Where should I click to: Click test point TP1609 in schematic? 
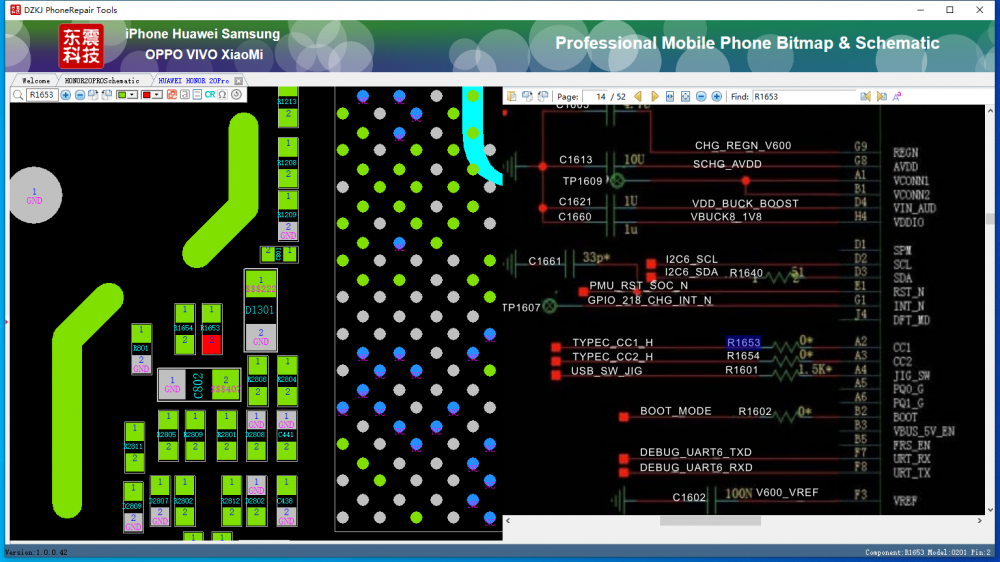coord(617,181)
